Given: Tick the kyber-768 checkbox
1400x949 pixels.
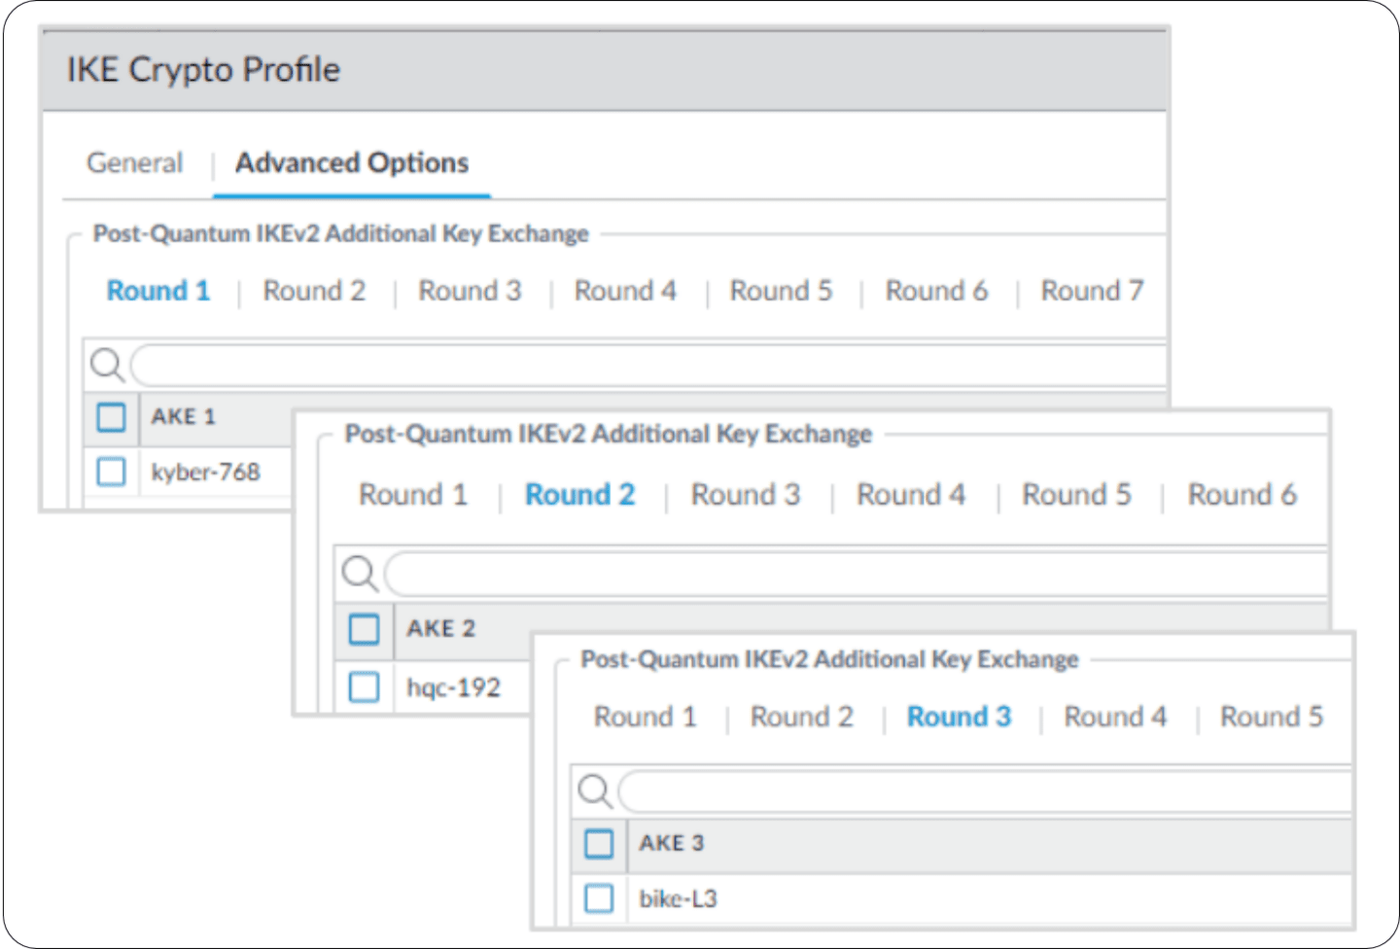Looking at the screenshot, I should click(x=111, y=471).
